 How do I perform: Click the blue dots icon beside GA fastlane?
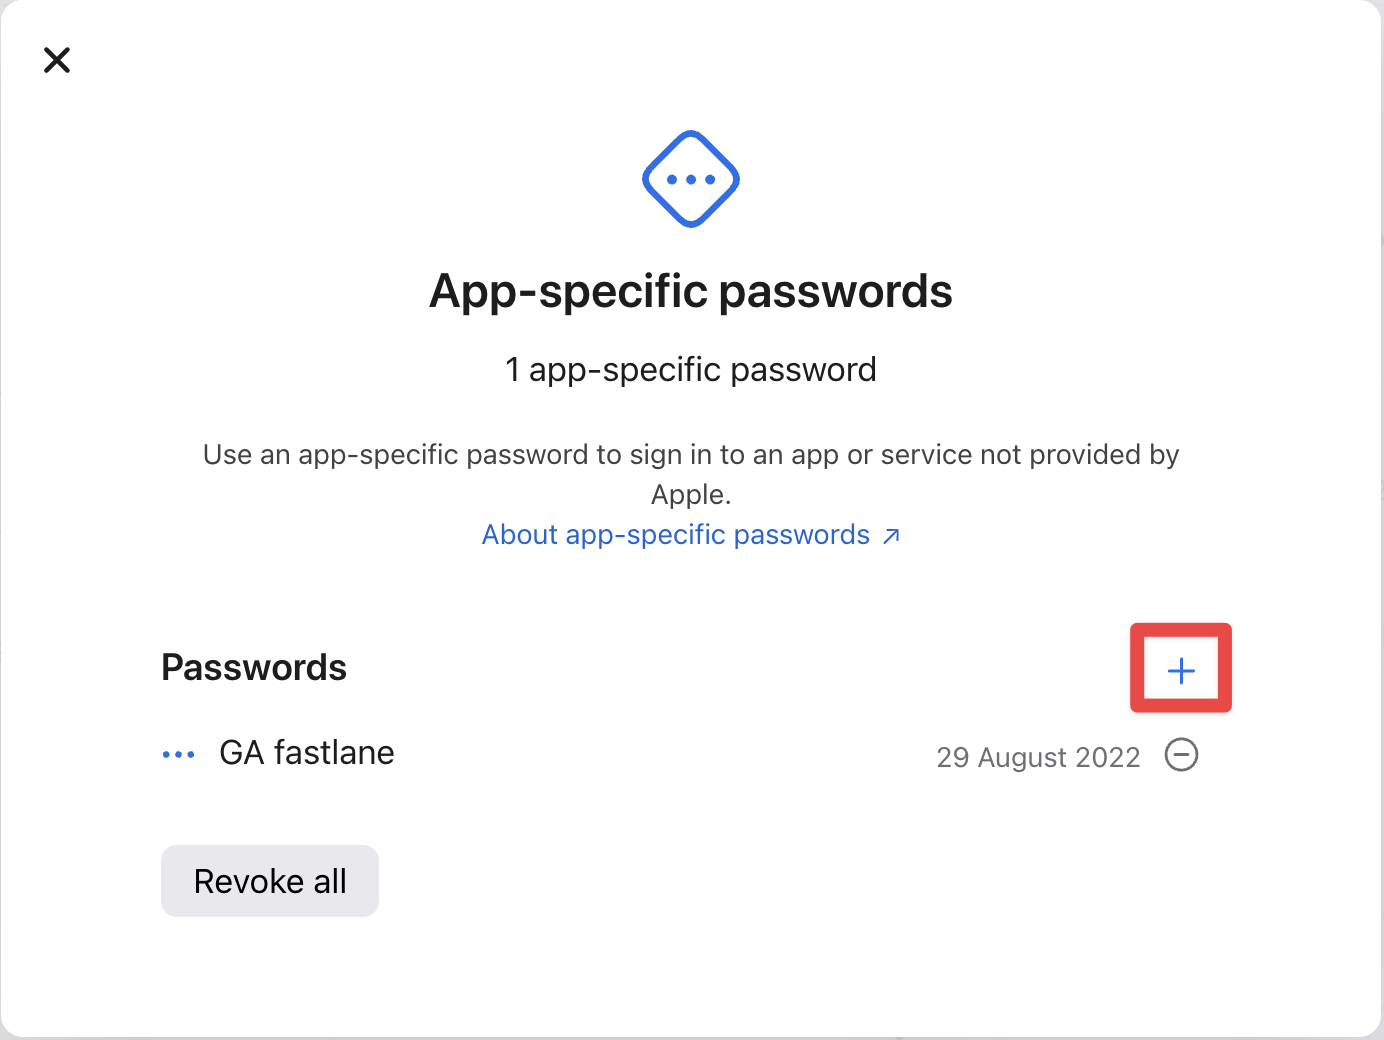[x=178, y=754]
